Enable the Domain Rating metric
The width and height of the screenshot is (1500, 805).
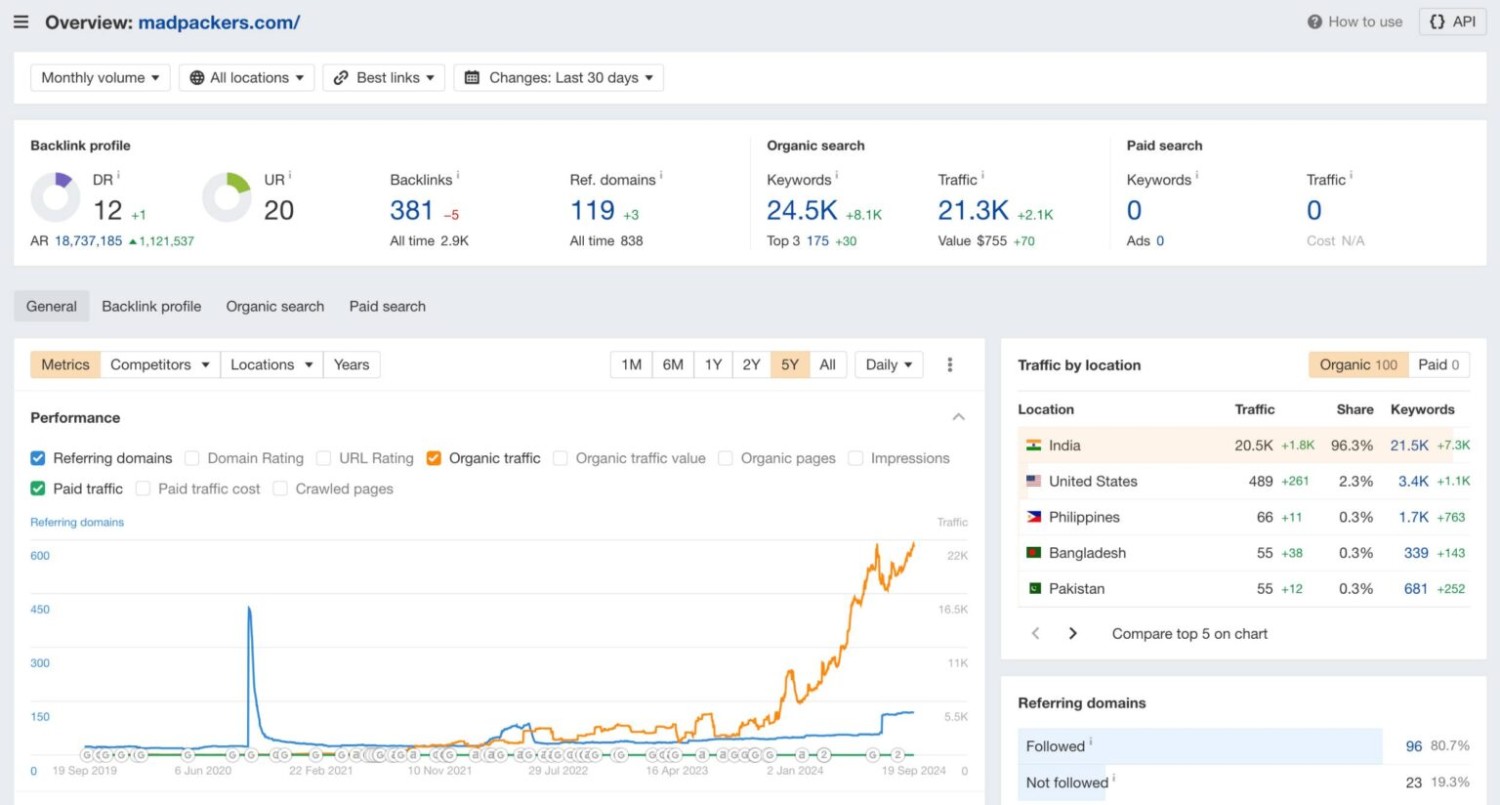pos(191,458)
